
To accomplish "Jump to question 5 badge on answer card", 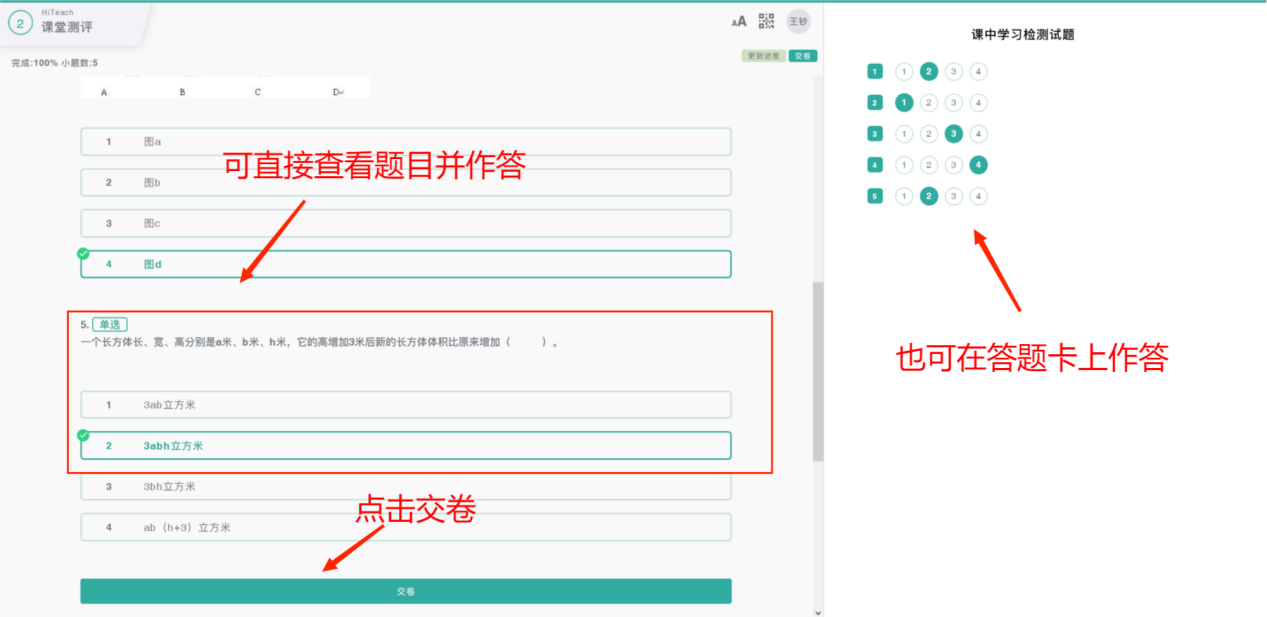I will click(x=875, y=196).
